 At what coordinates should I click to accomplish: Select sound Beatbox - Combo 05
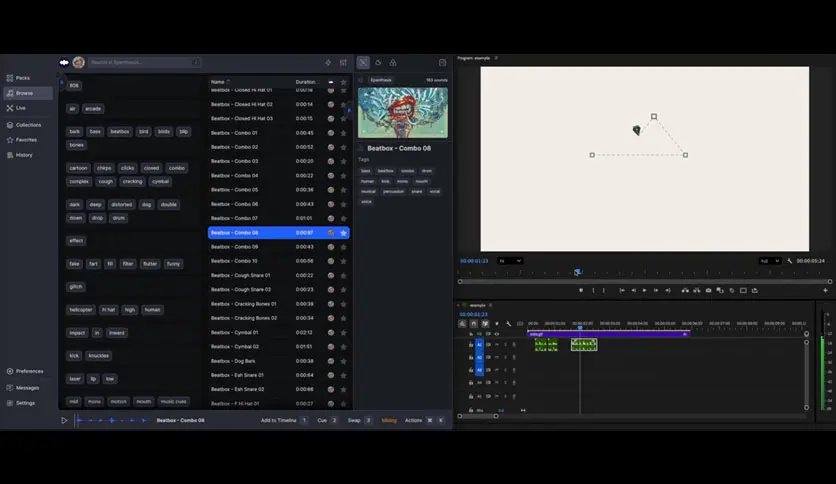[279, 190]
